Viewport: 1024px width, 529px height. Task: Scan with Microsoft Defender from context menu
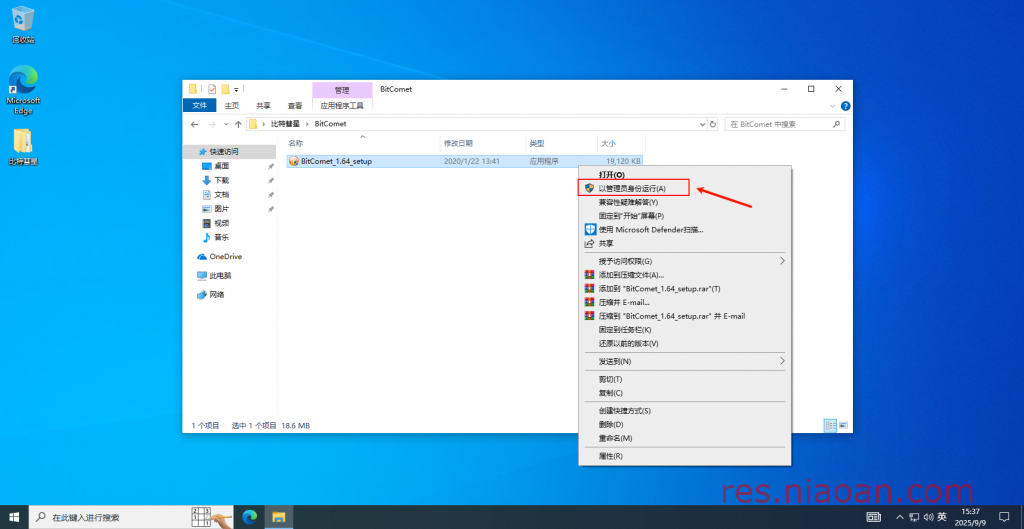tap(684, 229)
